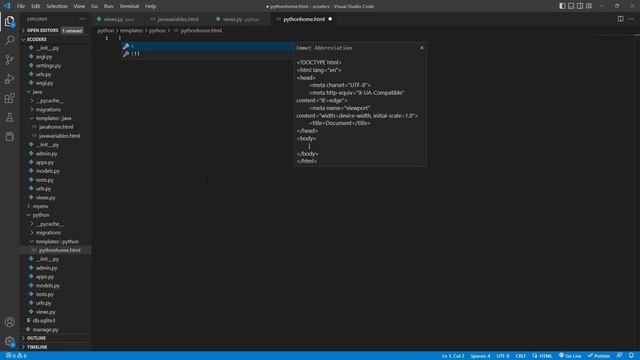The image size is (640, 360).
Task: Expand the Open Editors section
Action: point(55,31)
